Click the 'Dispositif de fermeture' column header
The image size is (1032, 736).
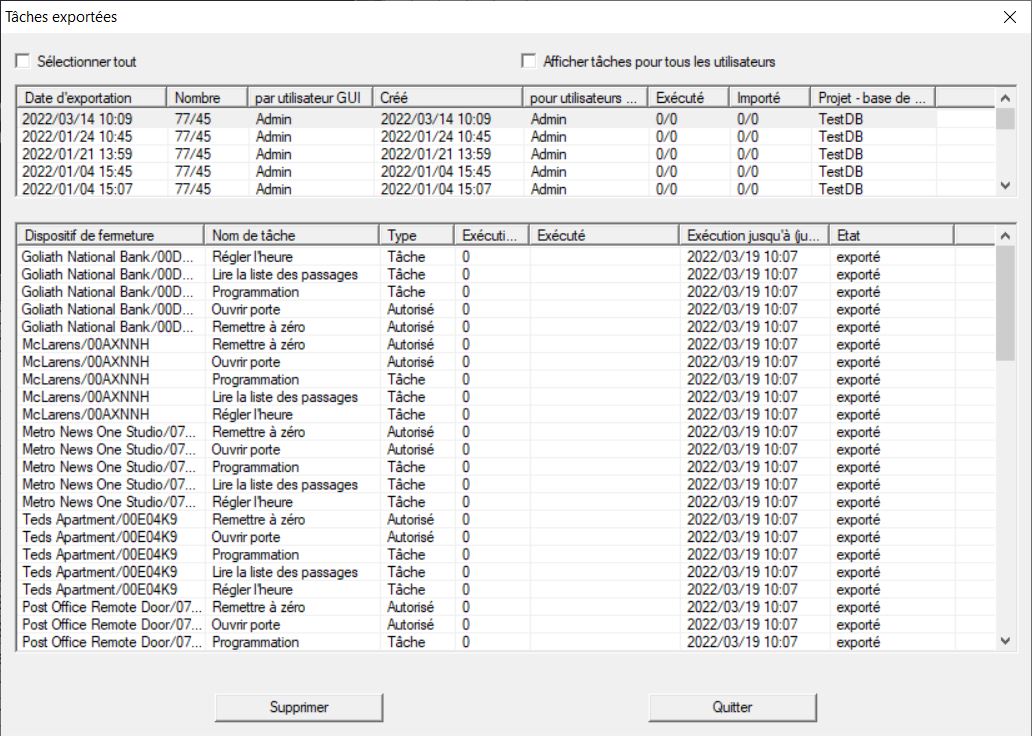pyautogui.click(x=110, y=235)
